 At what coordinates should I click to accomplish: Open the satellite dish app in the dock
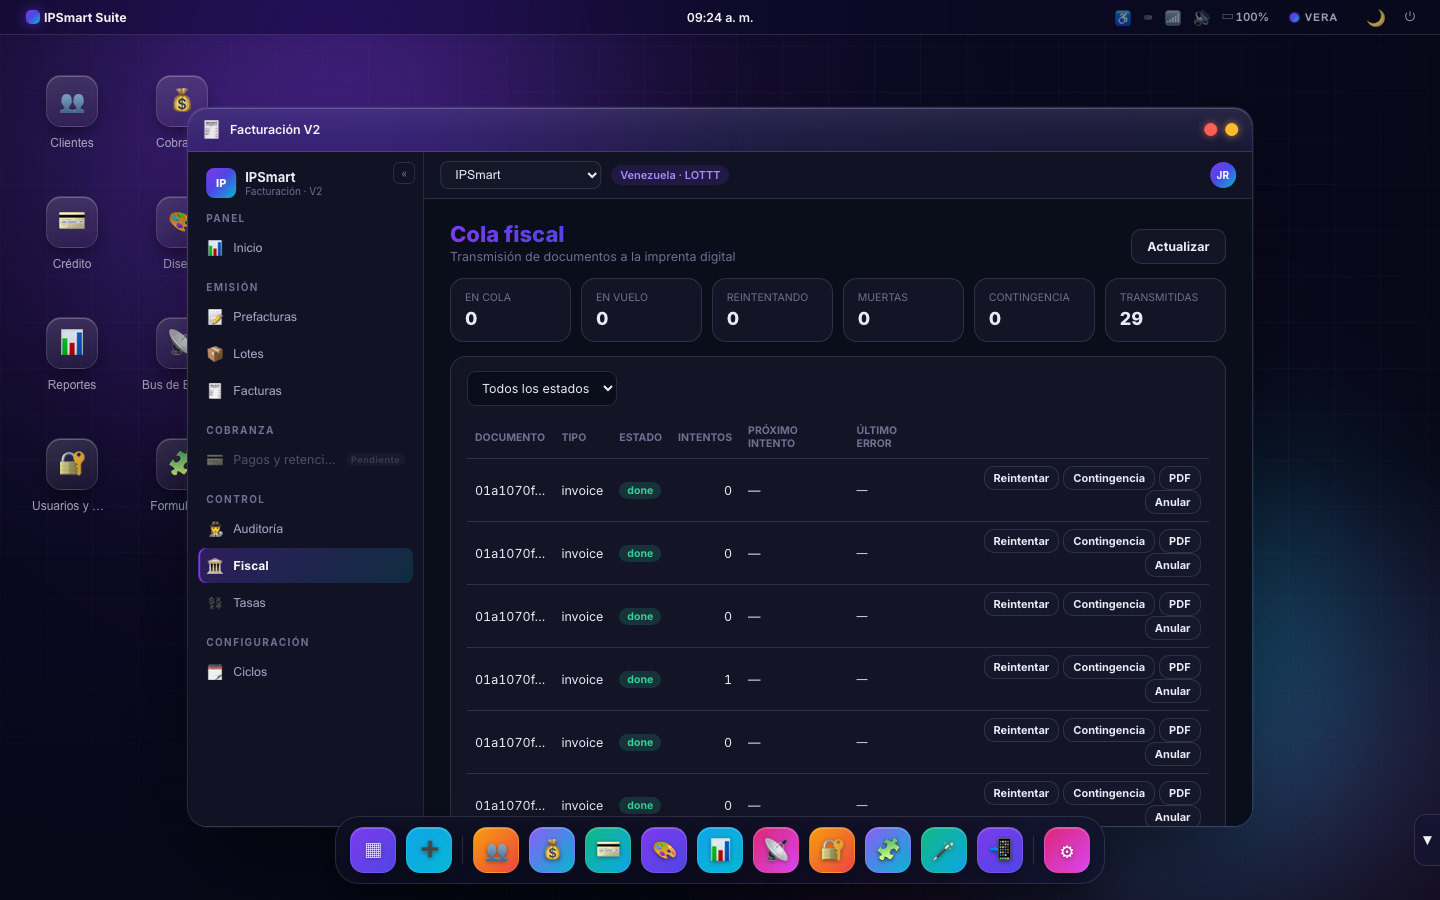[776, 850]
